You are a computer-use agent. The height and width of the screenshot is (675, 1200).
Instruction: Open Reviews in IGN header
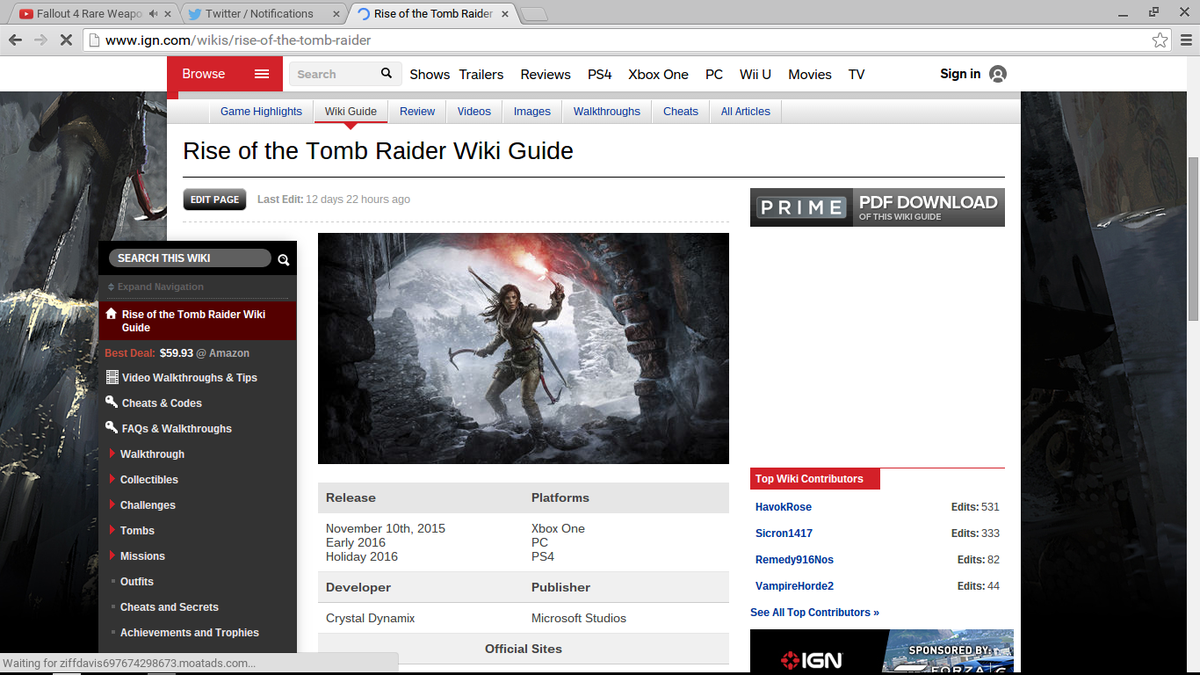pos(545,74)
